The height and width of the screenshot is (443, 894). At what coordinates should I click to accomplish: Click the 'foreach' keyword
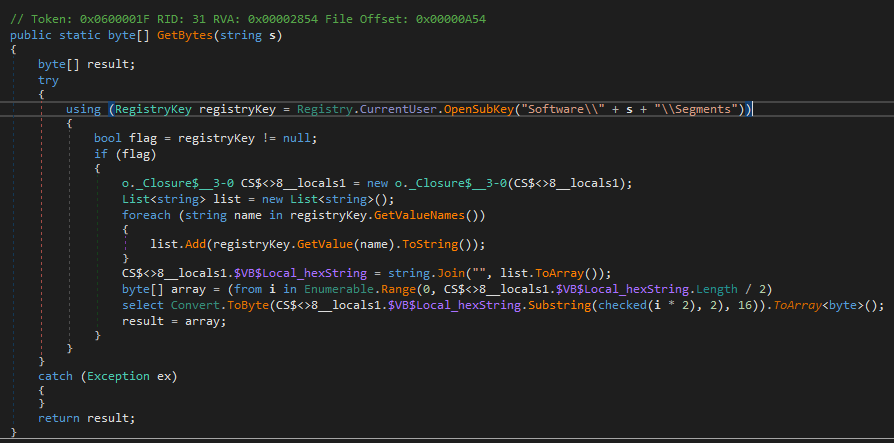tap(146, 215)
